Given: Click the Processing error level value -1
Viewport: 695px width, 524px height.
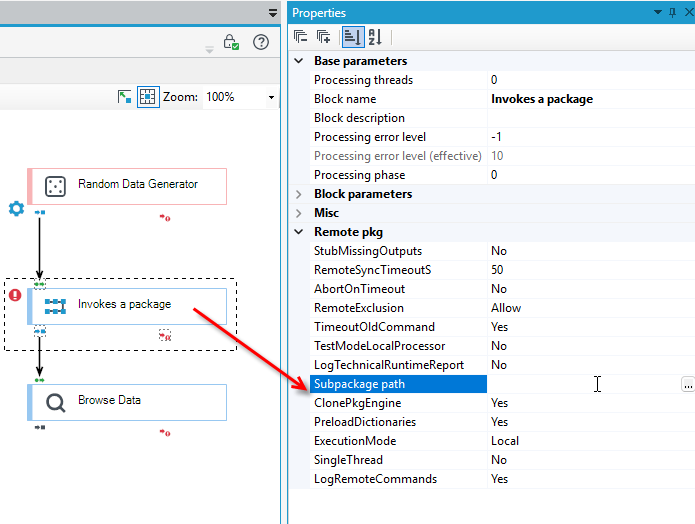Looking at the screenshot, I should pos(496,137).
